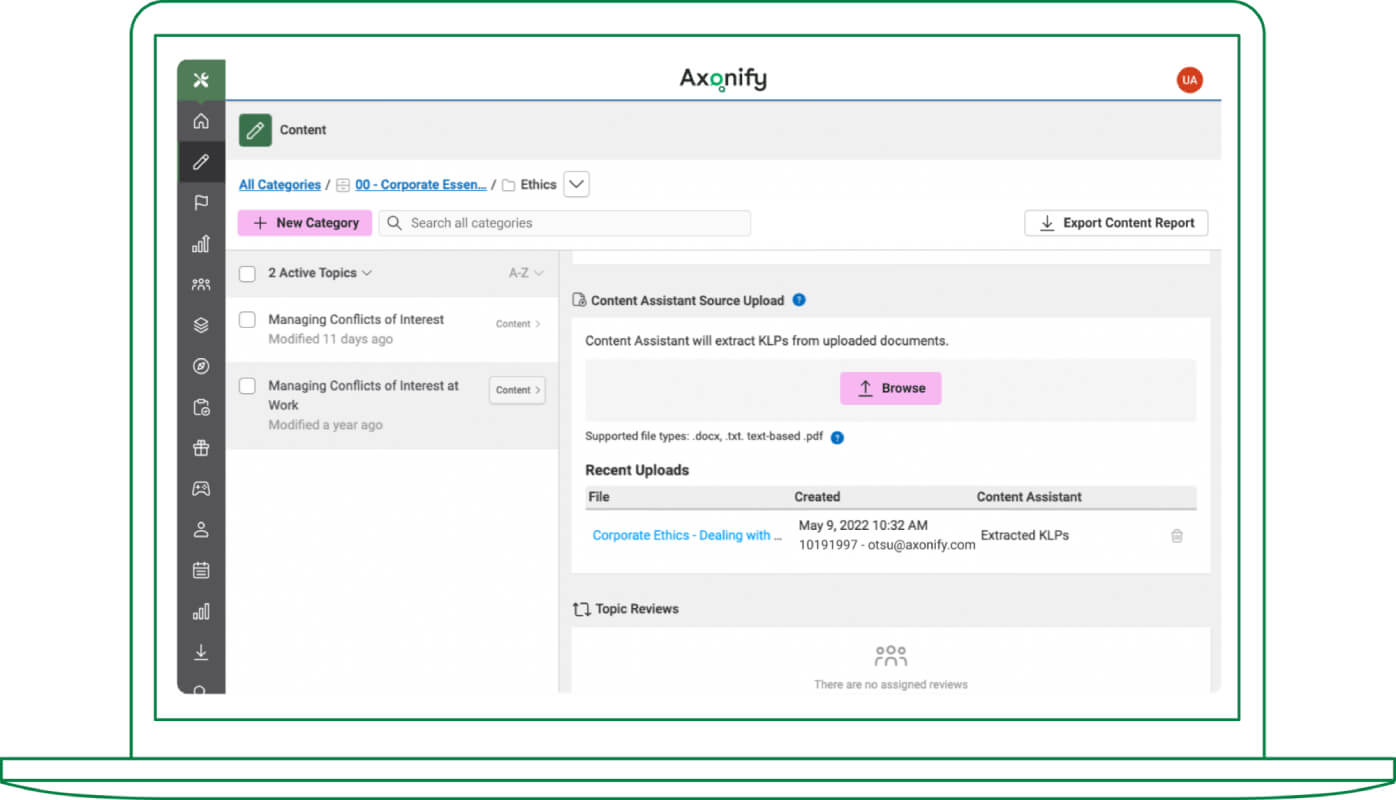Open the stacked layers icon in sidebar
The height and width of the screenshot is (800, 1396).
coord(201,325)
